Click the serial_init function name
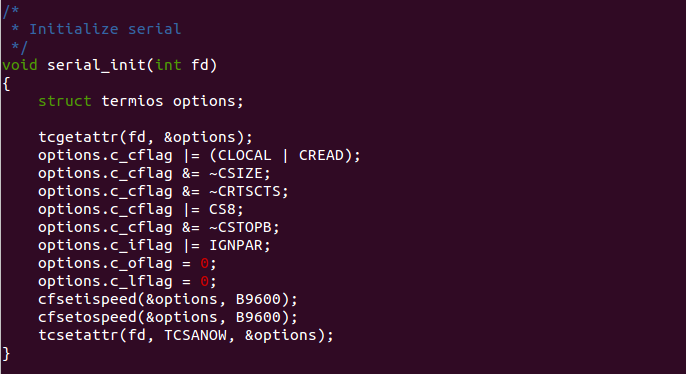The image size is (686, 374). tap(96, 65)
